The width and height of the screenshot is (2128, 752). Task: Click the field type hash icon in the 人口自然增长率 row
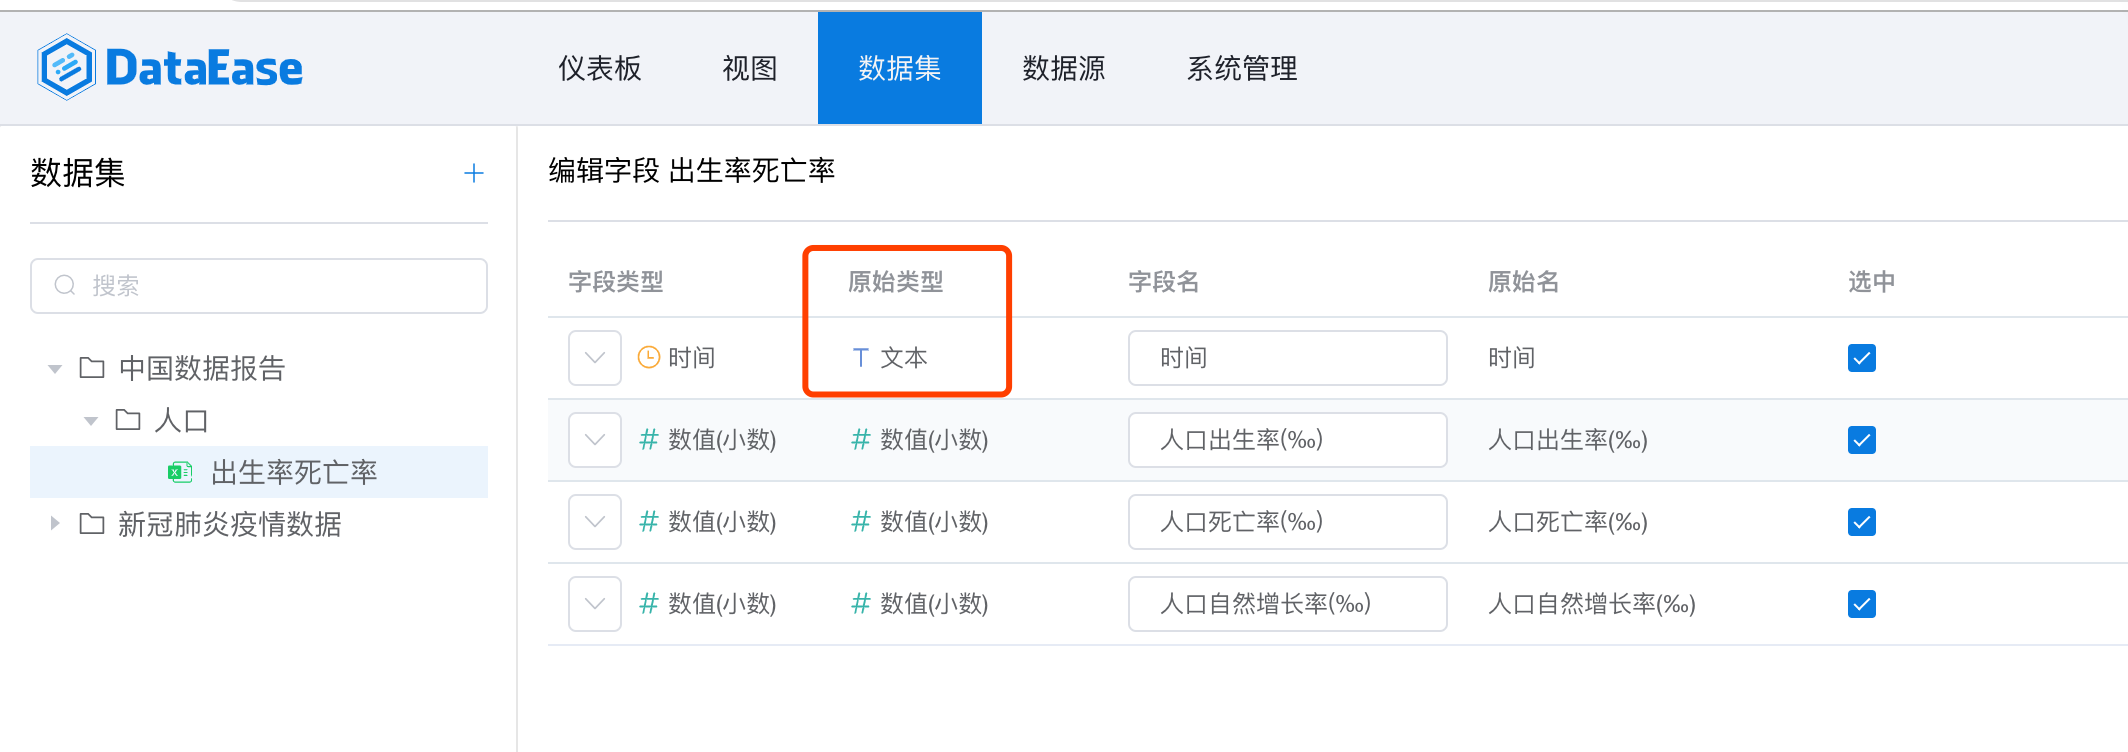pos(649,603)
